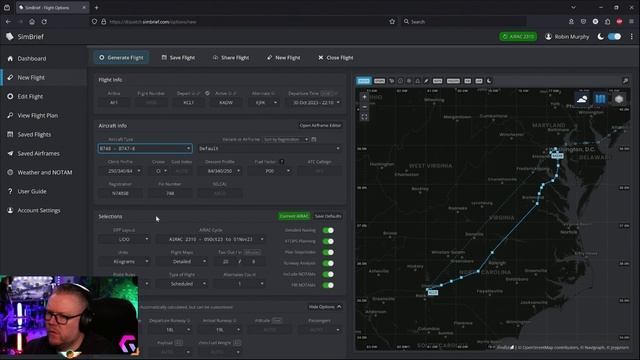
Task: Toggle the dark mode switch in header
Action: [614, 37]
